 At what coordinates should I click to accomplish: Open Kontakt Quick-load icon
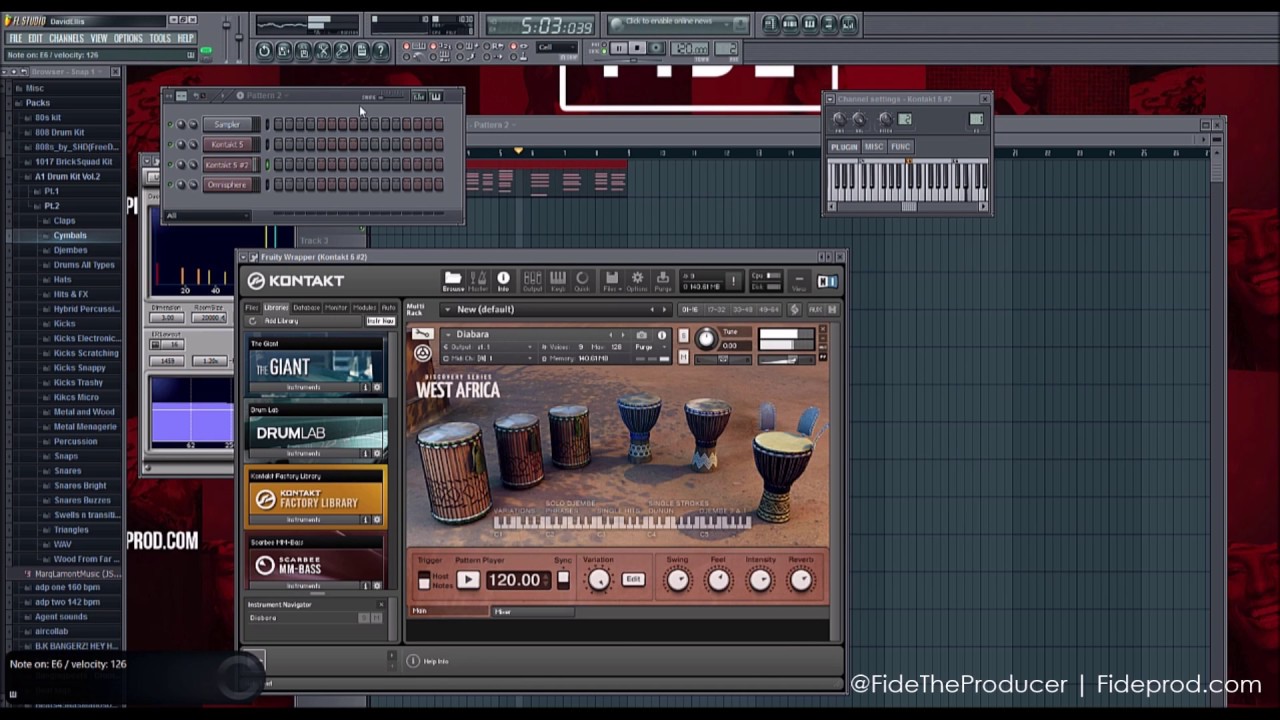582,281
